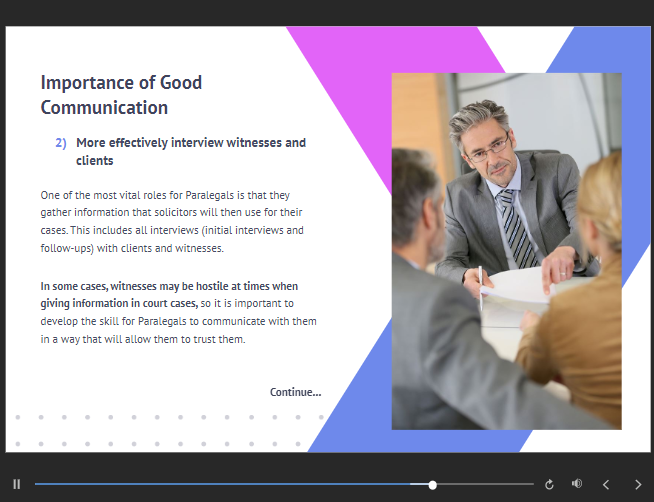Viewport: 654px width, 502px height.
Task: Click the progress bar's white handle
Action: pos(433,485)
